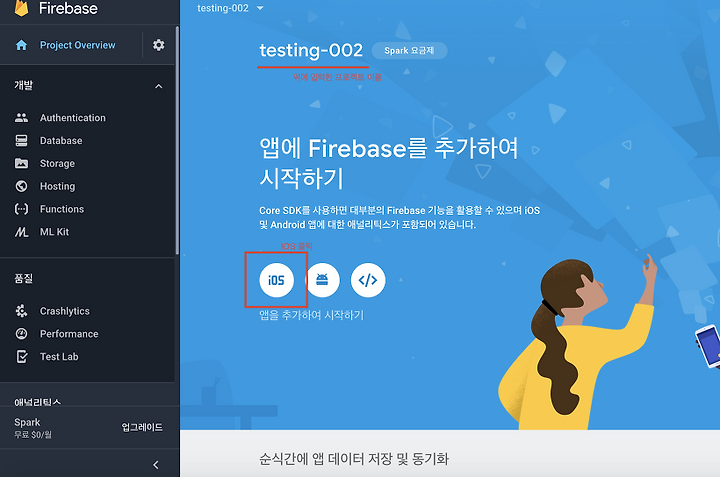Viewport: 720px width, 477px height.
Task: Click the 업그레이드 upgrade button
Action: 142,427
